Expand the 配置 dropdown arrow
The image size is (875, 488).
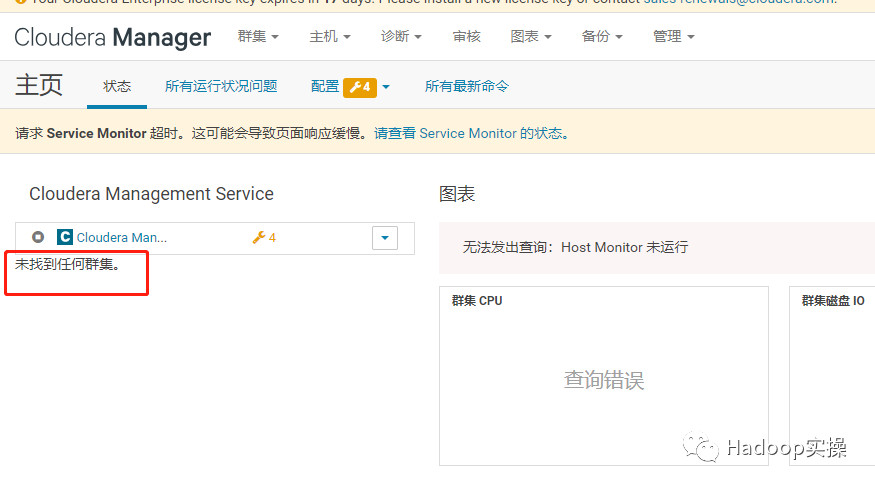[x=386, y=87]
